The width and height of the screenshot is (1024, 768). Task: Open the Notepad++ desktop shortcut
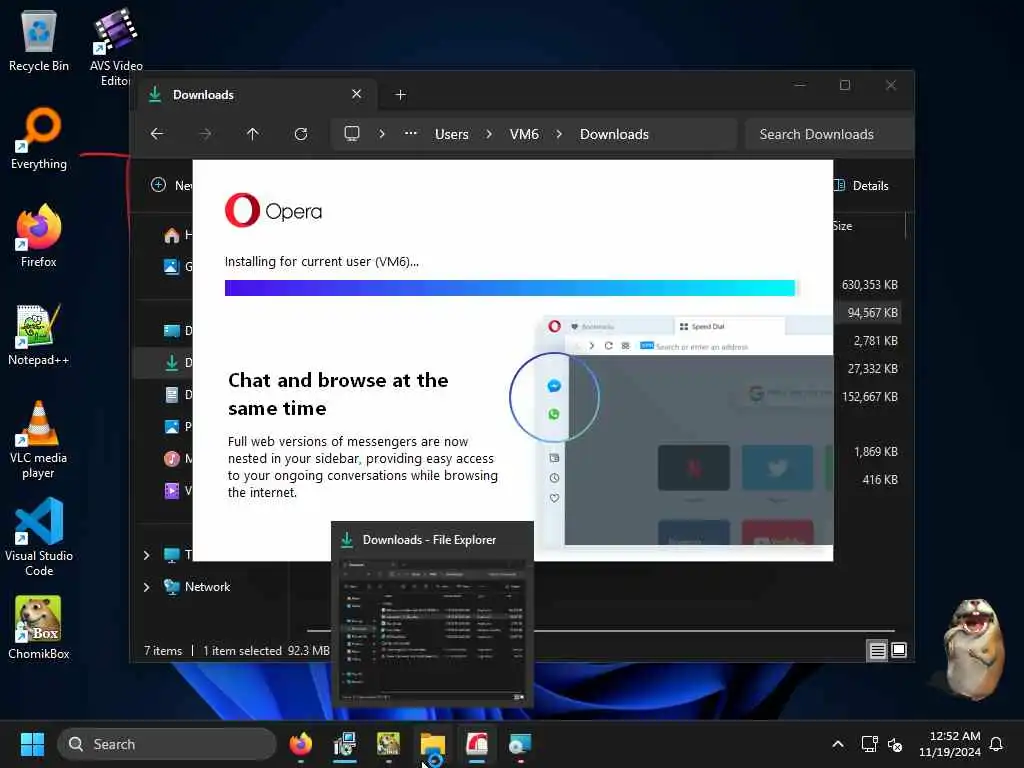point(39,334)
